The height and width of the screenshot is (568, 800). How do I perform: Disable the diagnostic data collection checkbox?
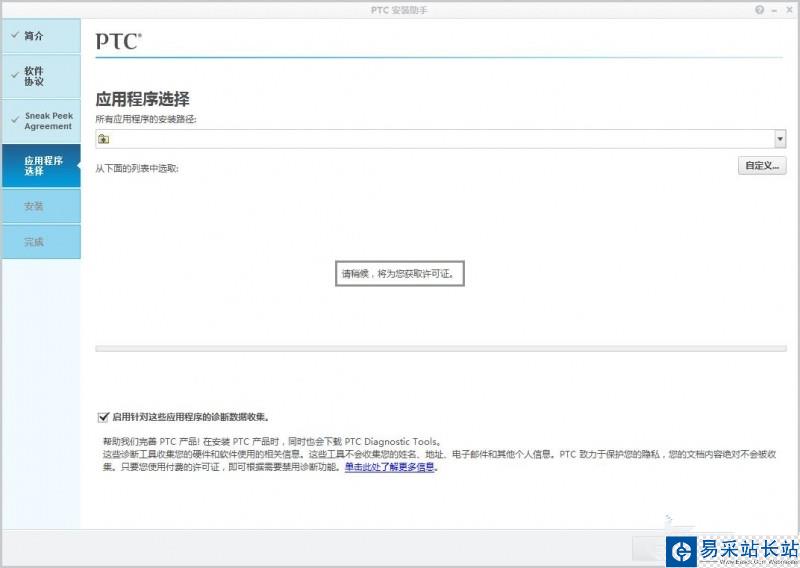point(103,417)
